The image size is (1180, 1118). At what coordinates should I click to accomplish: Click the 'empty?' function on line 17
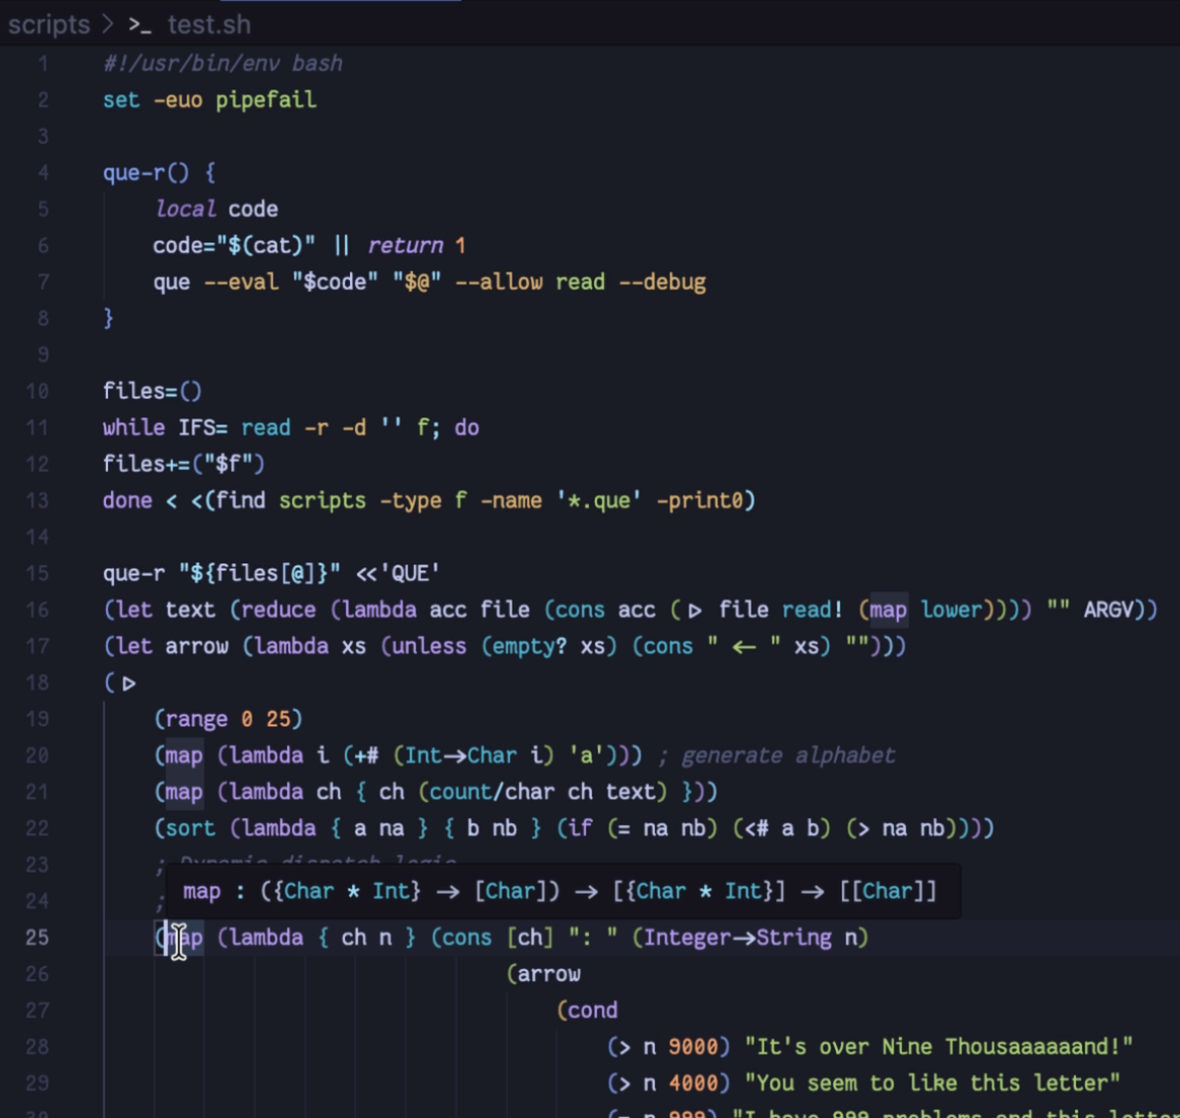[x=530, y=646]
